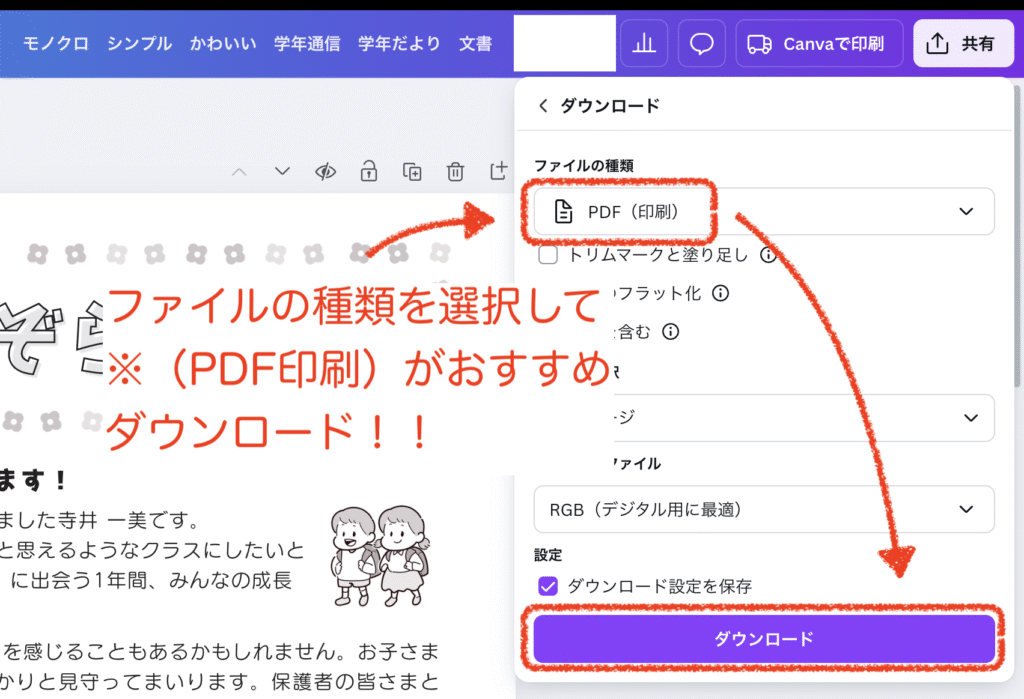Click the 共有 share button
Image resolution: width=1024 pixels, height=699 pixels.
[x=963, y=44]
